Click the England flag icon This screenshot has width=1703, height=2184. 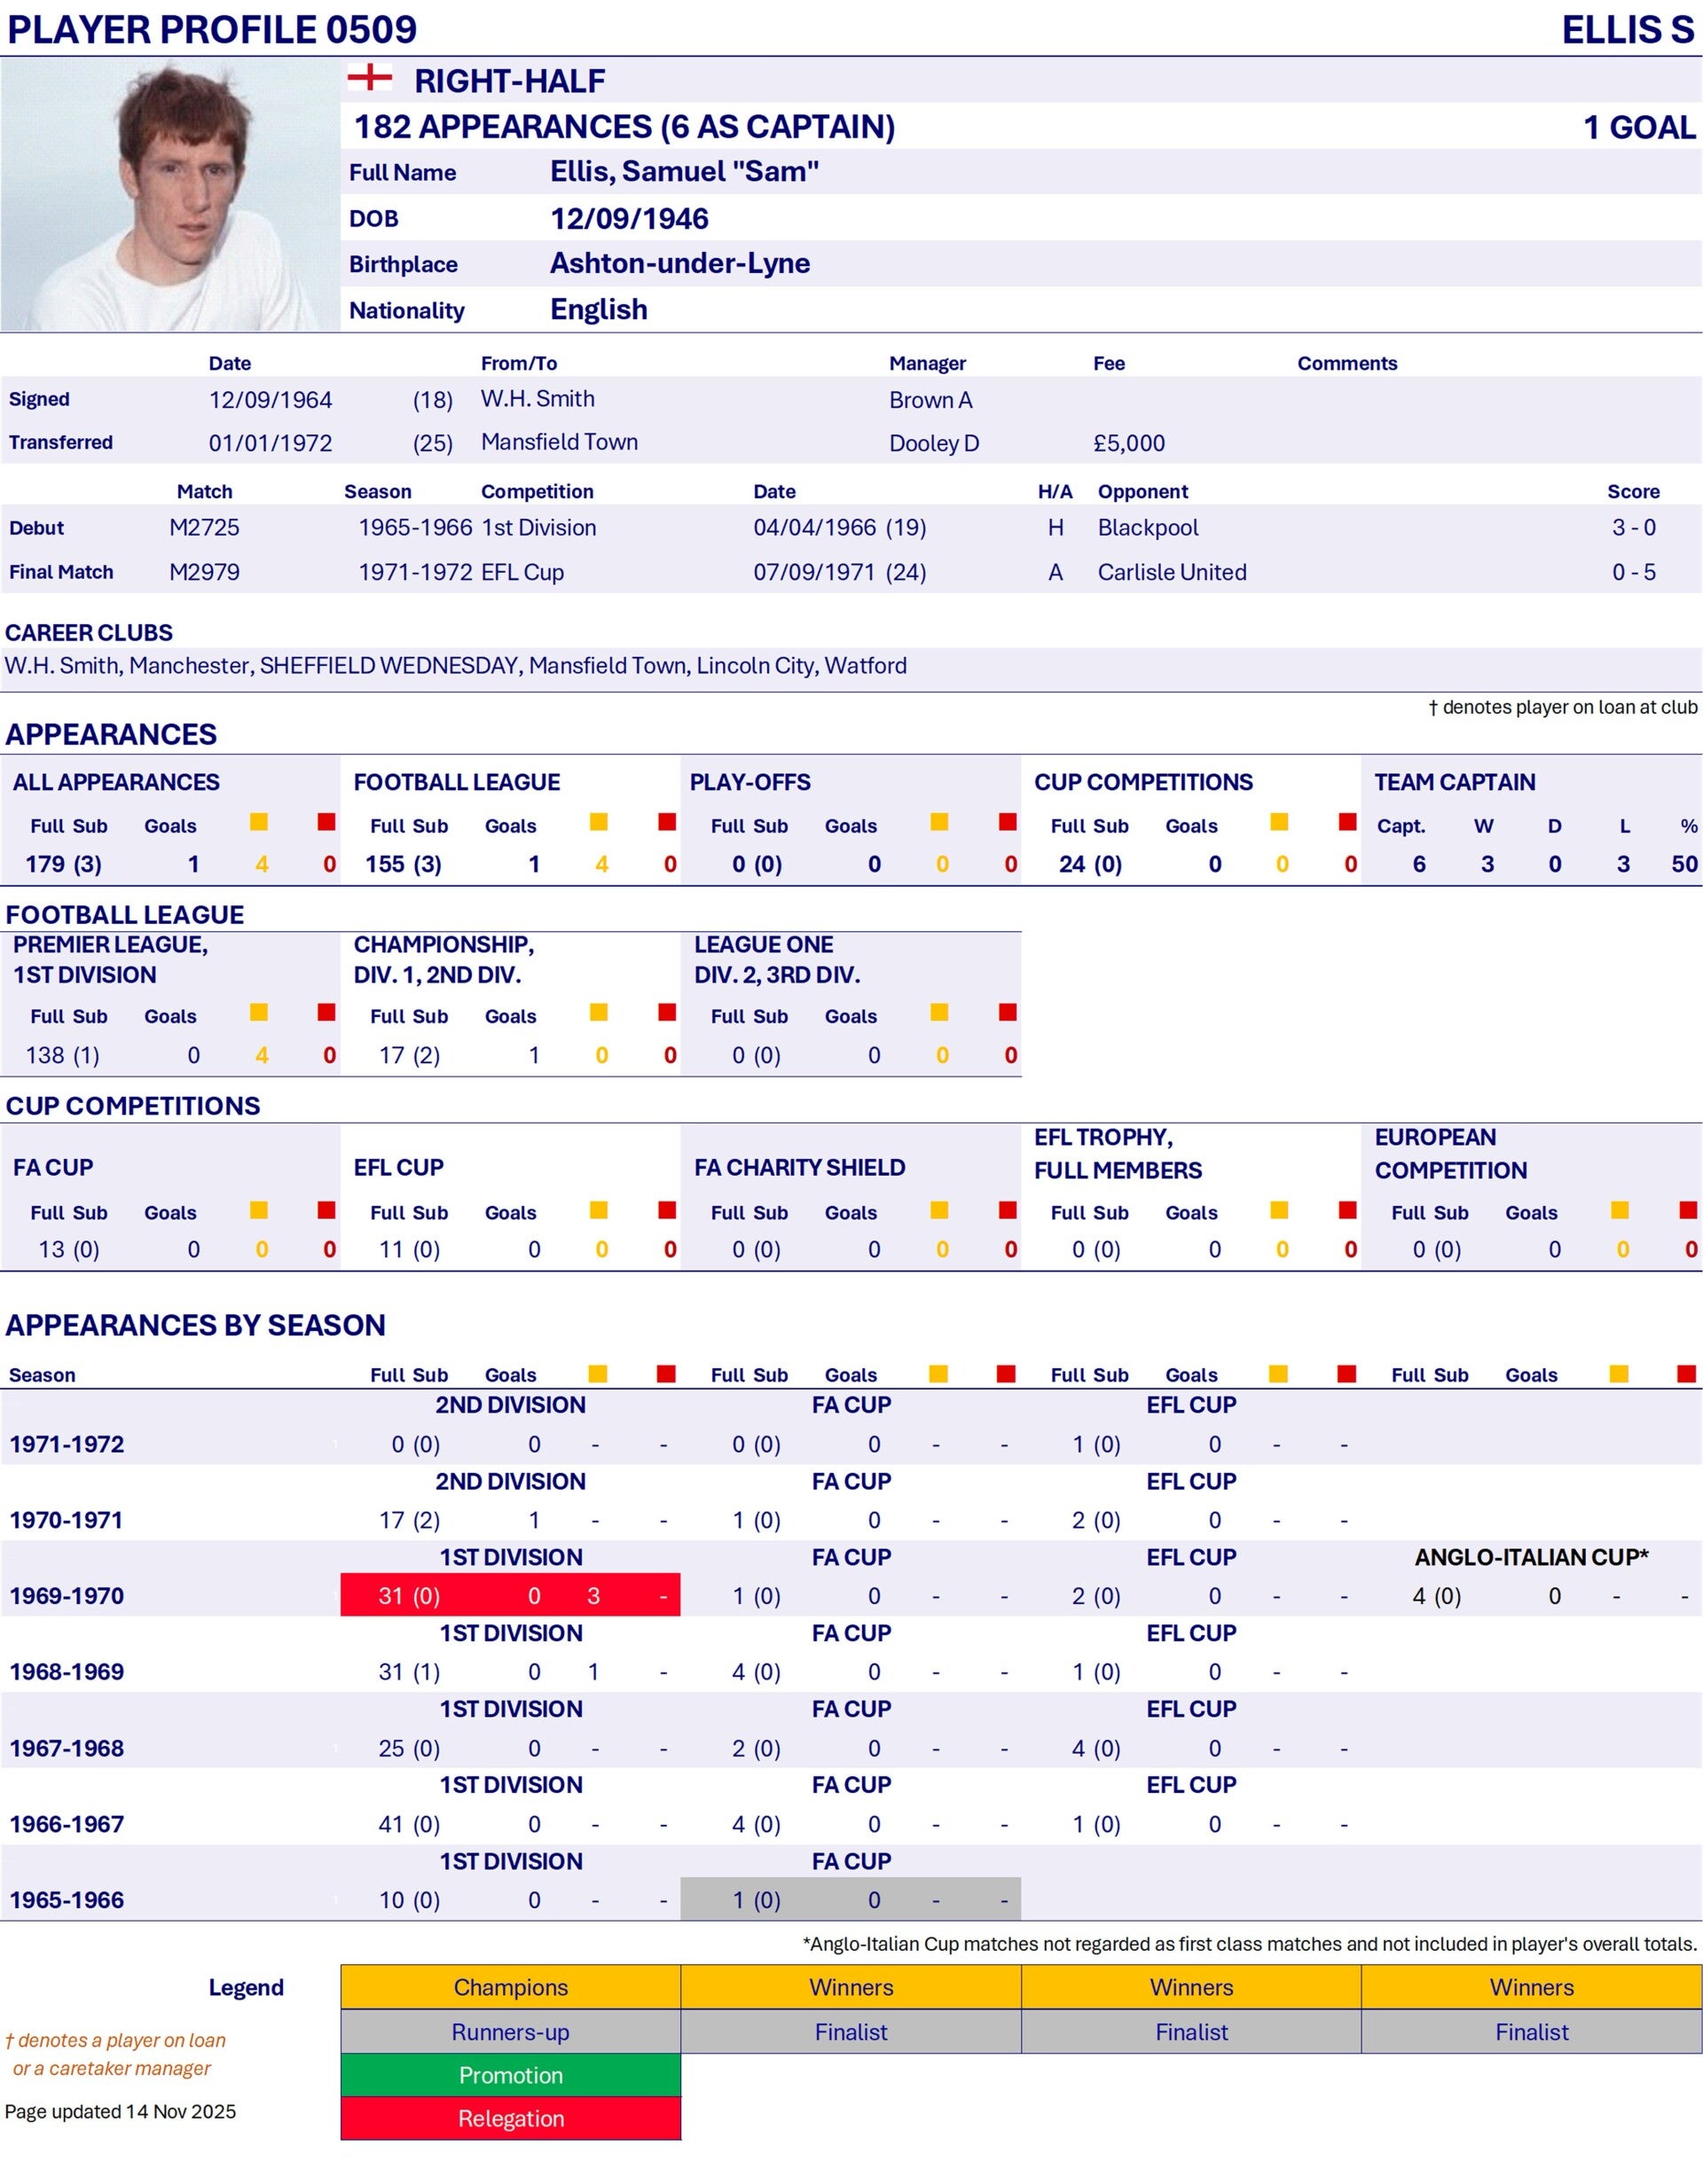pos(369,77)
